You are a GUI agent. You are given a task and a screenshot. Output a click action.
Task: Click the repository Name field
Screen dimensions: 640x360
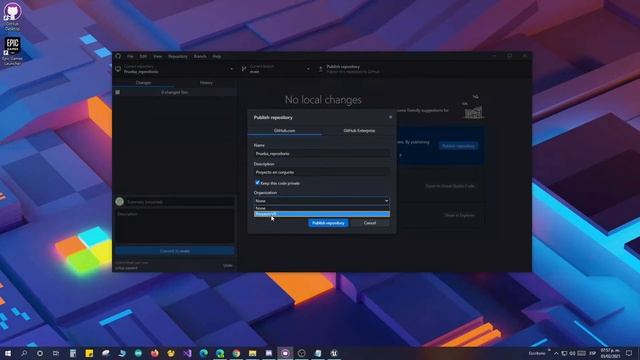[322, 153]
